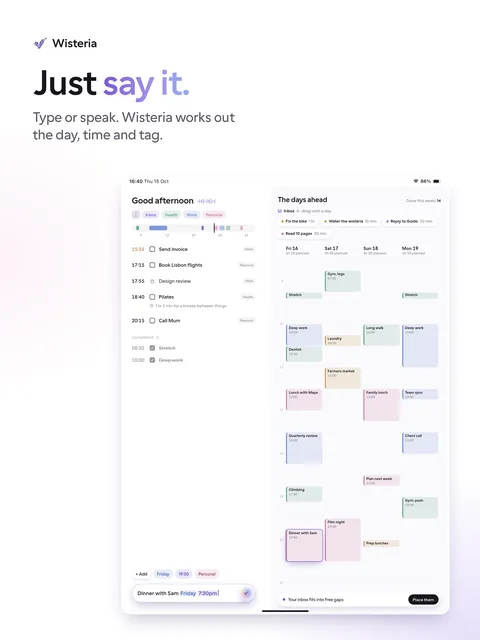Uncheck the completed Deep work task
The image size is (480, 640).
click(152, 360)
